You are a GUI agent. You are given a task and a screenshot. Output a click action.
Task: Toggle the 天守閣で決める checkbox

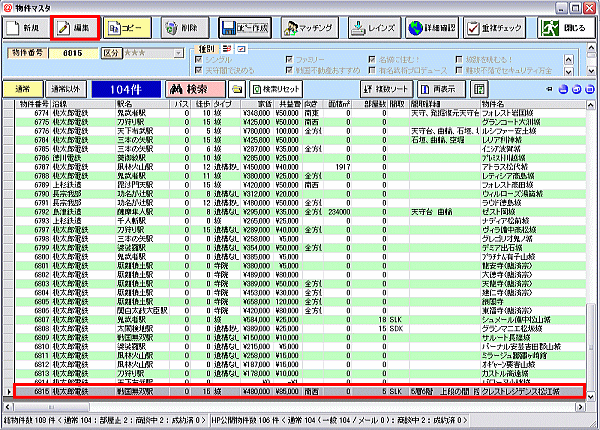pos(198,70)
